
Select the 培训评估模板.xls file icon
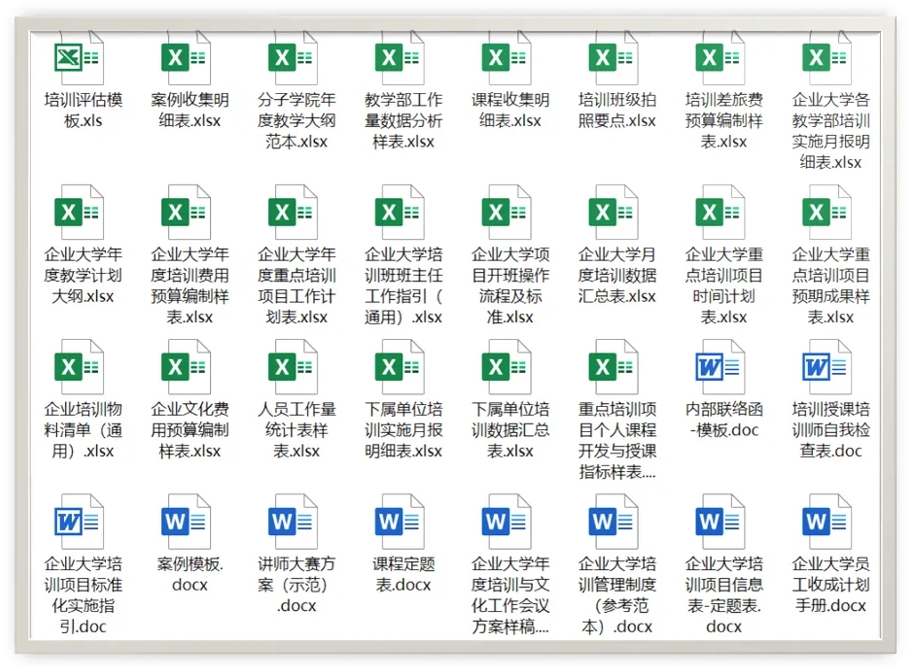click(x=79, y=57)
